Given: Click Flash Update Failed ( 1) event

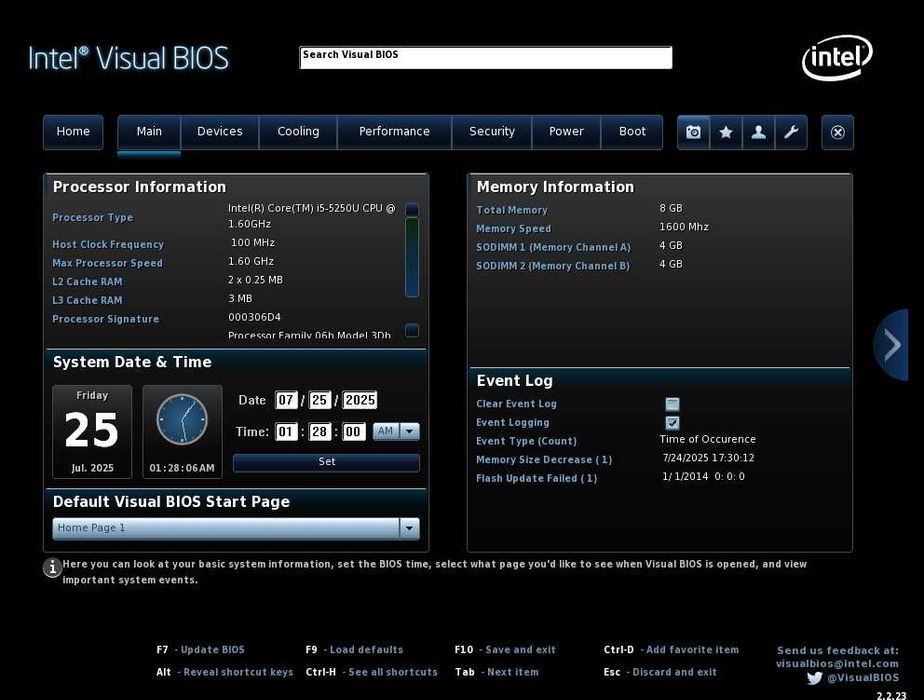Looking at the screenshot, I should click(x=537, y=478).
